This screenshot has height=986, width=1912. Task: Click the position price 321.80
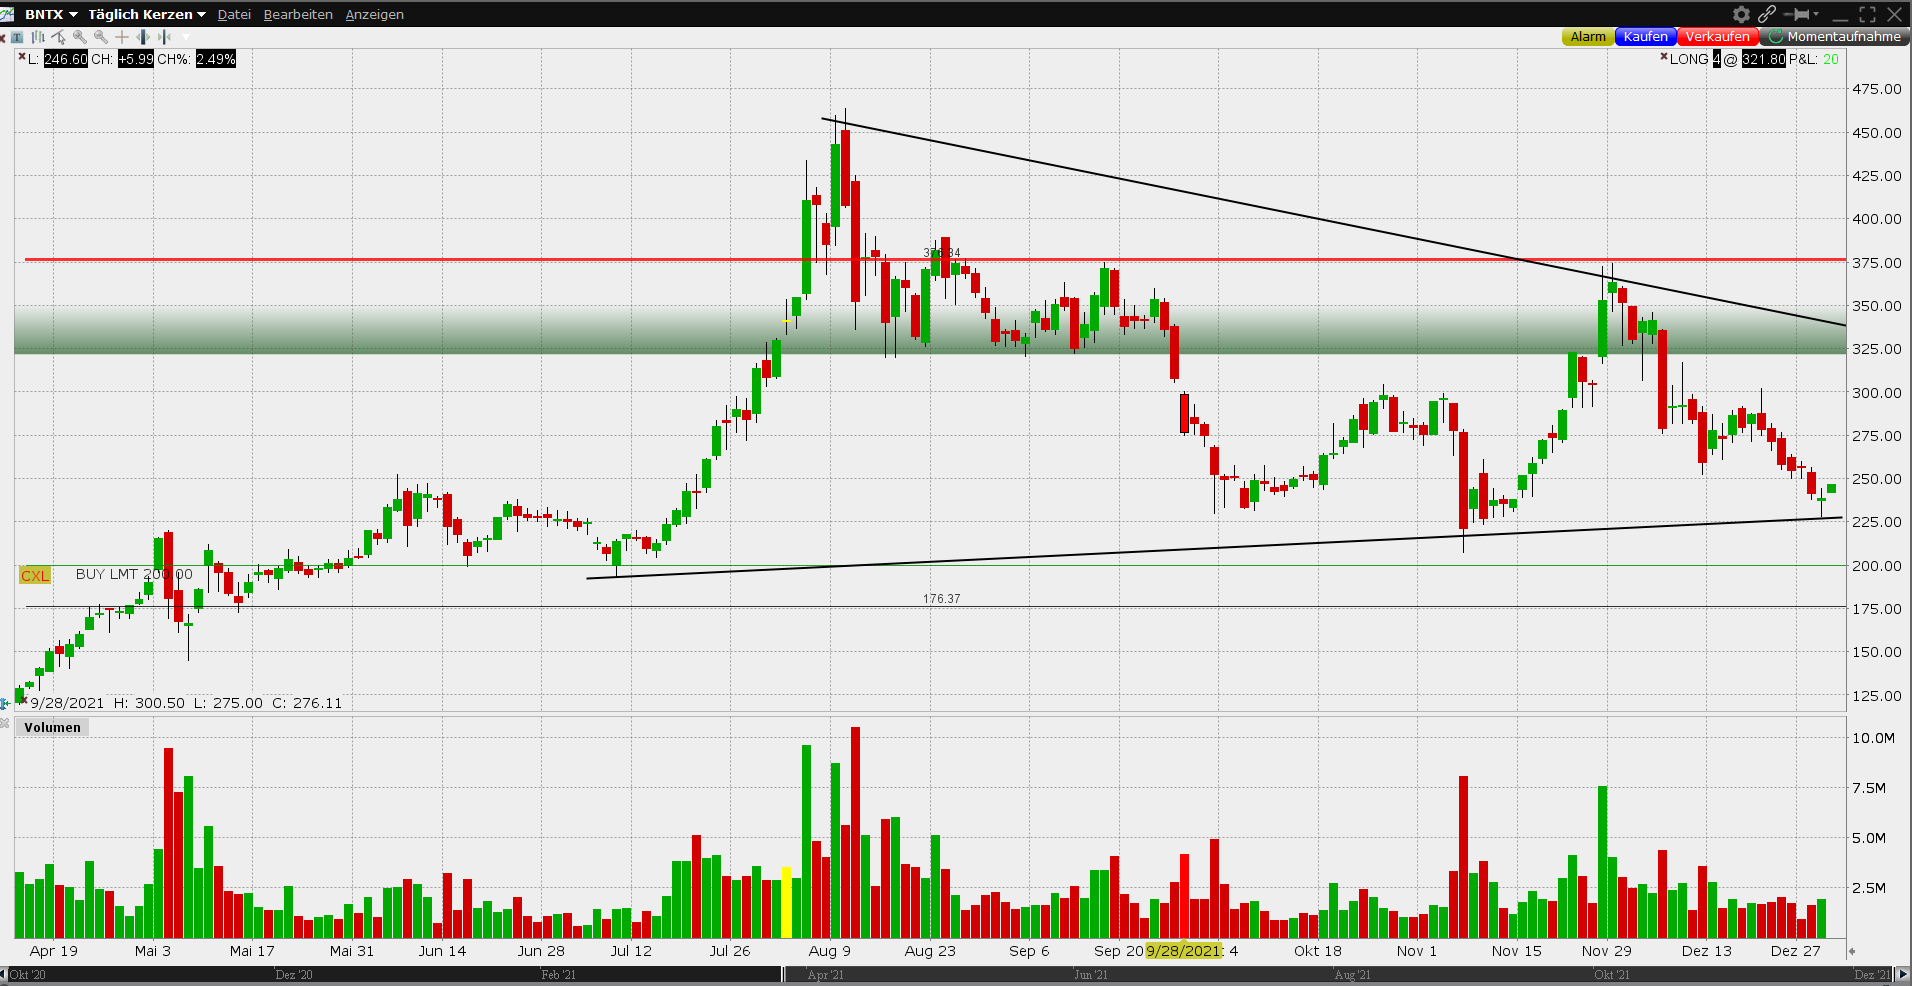1764,59
